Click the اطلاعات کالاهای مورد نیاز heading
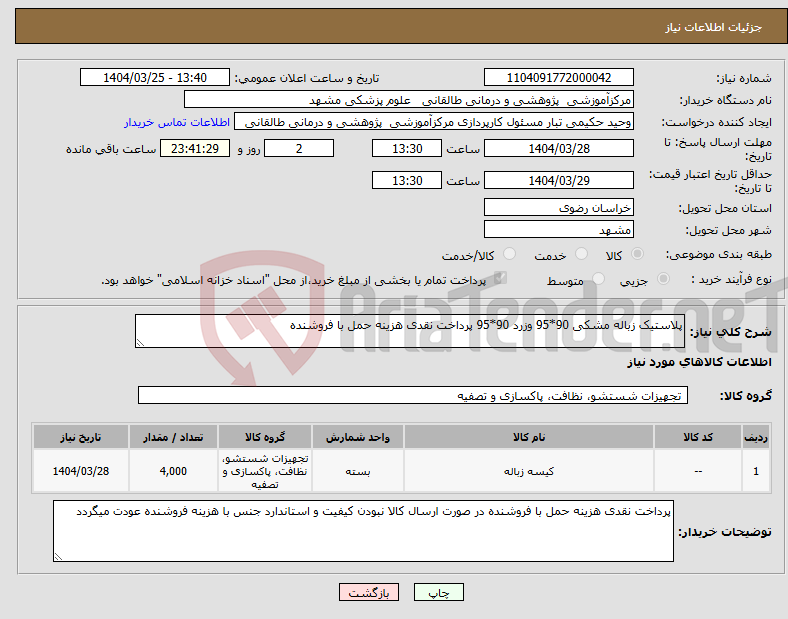 coord(699,362)
